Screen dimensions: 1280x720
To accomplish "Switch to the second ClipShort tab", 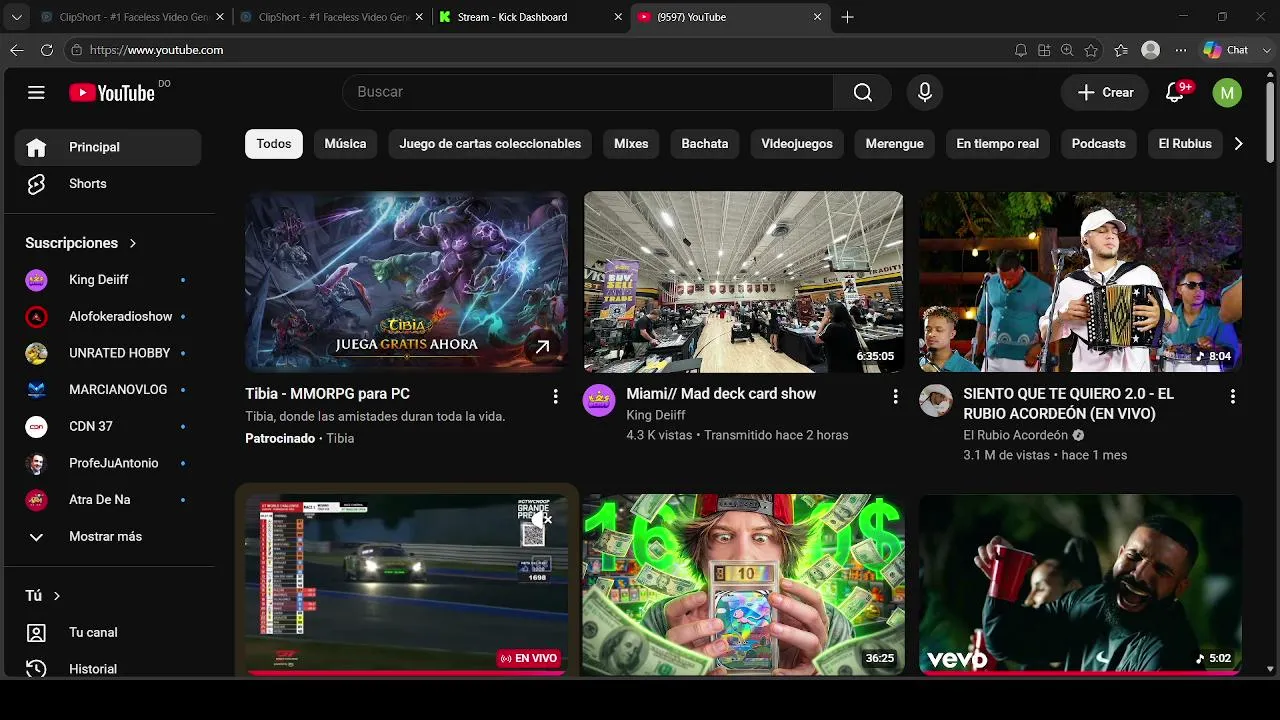I will click(x=331, y=17).
